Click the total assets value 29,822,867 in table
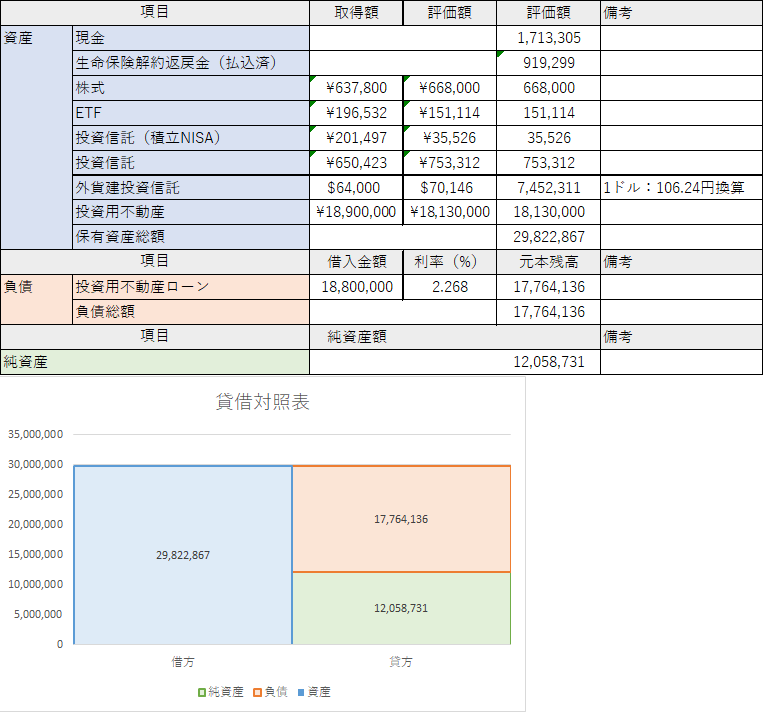Viewport: 764px width, 714px height. point(549,237)
